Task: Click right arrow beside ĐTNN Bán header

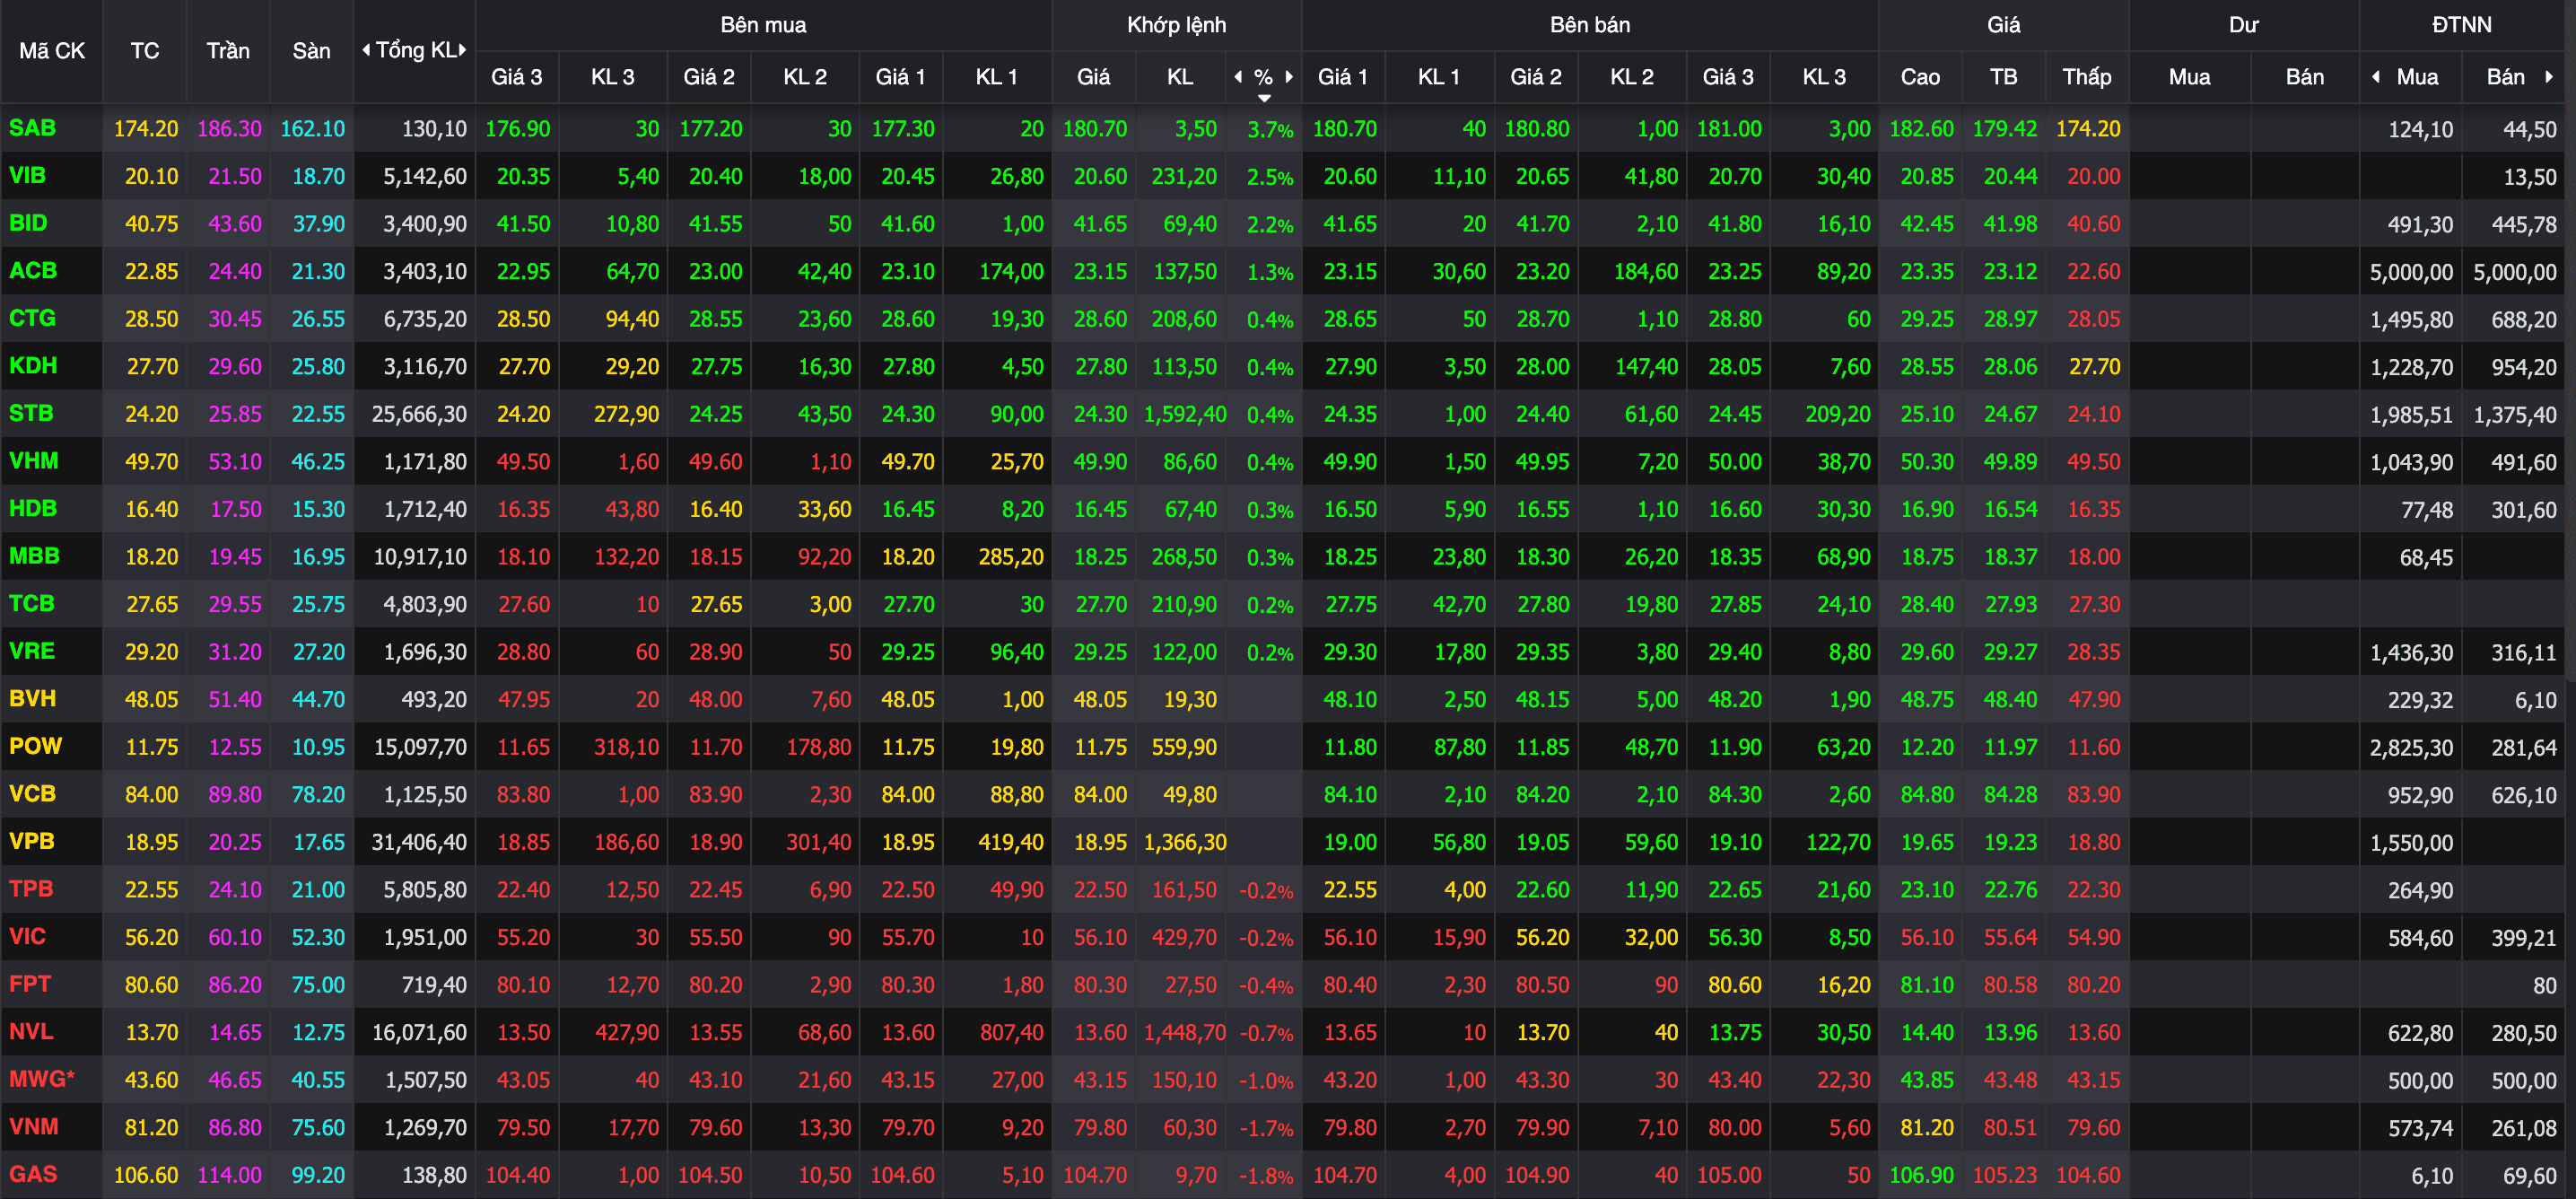Action: tap(2549, 77)
